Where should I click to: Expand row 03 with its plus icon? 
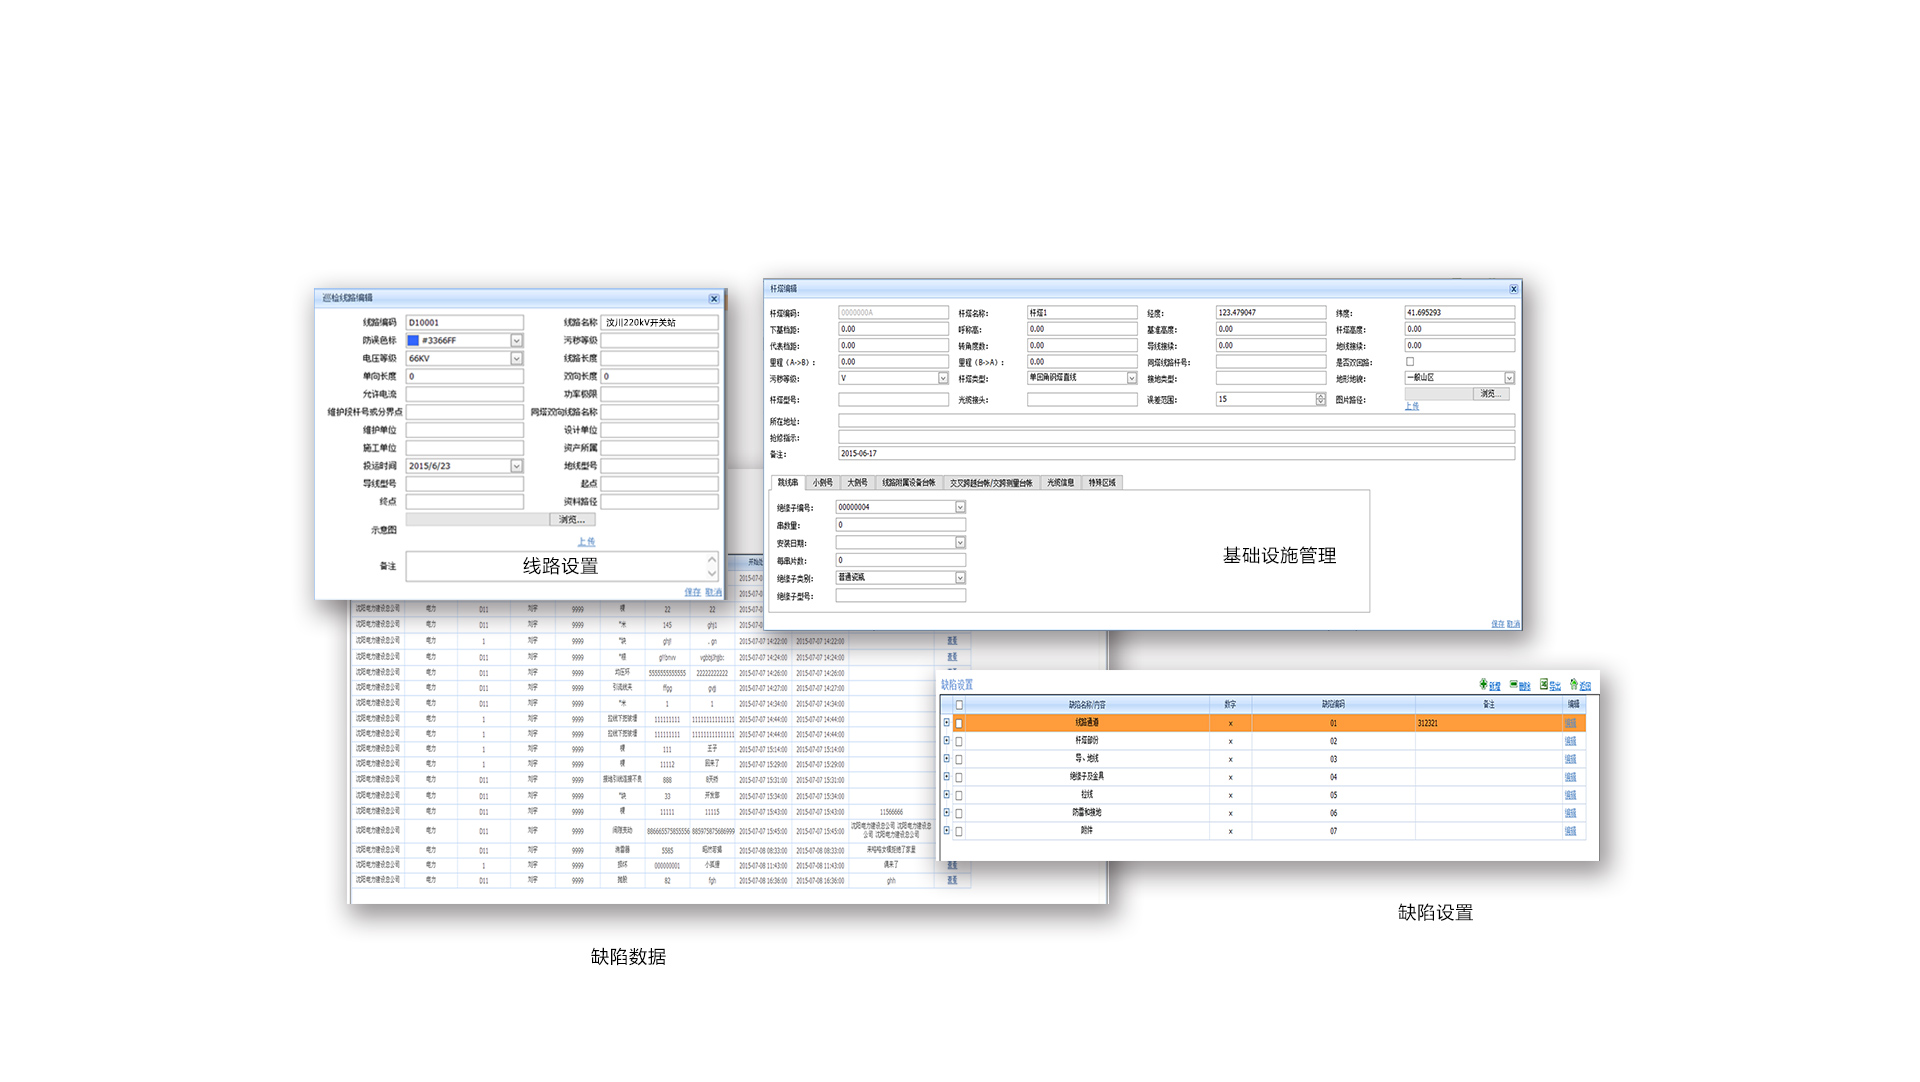click(946, 759)
